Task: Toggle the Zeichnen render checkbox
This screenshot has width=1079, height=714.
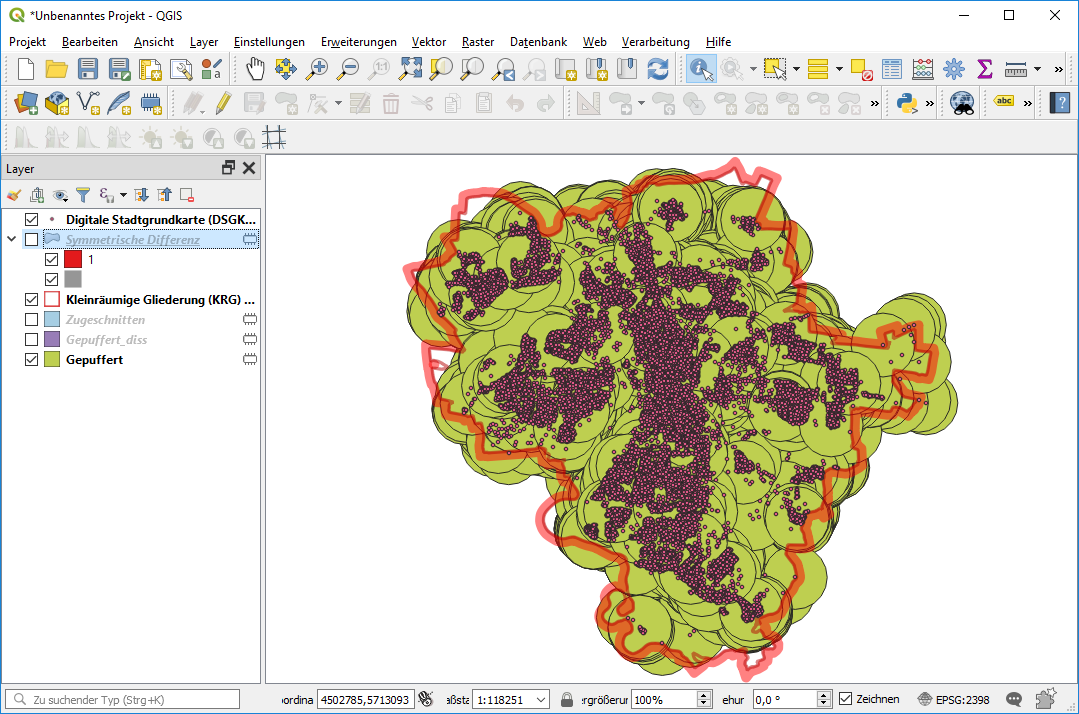Action: coord(846,699)
